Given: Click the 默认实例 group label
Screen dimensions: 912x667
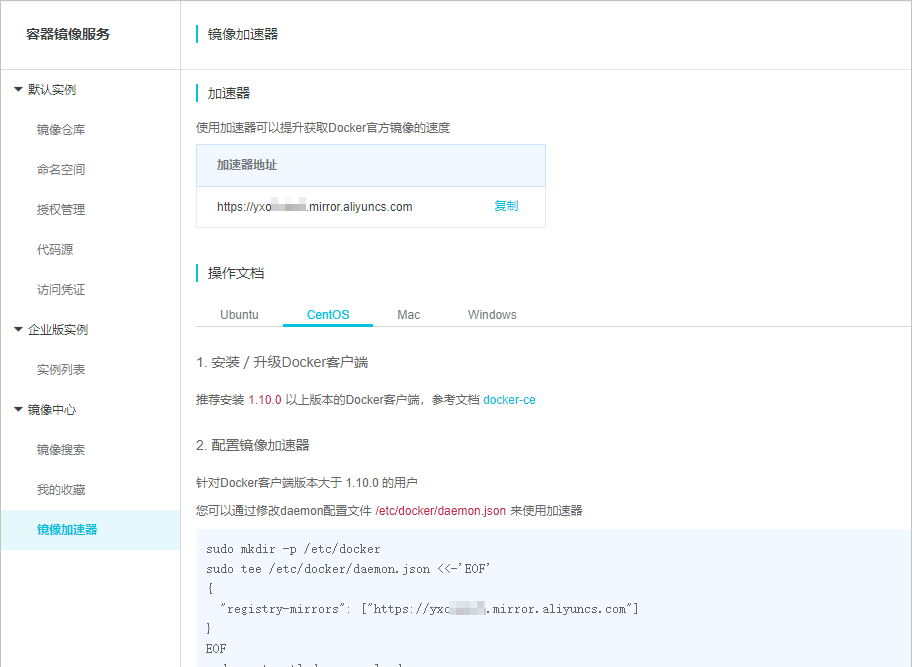Looking at the screenshot, I should 52,90.
